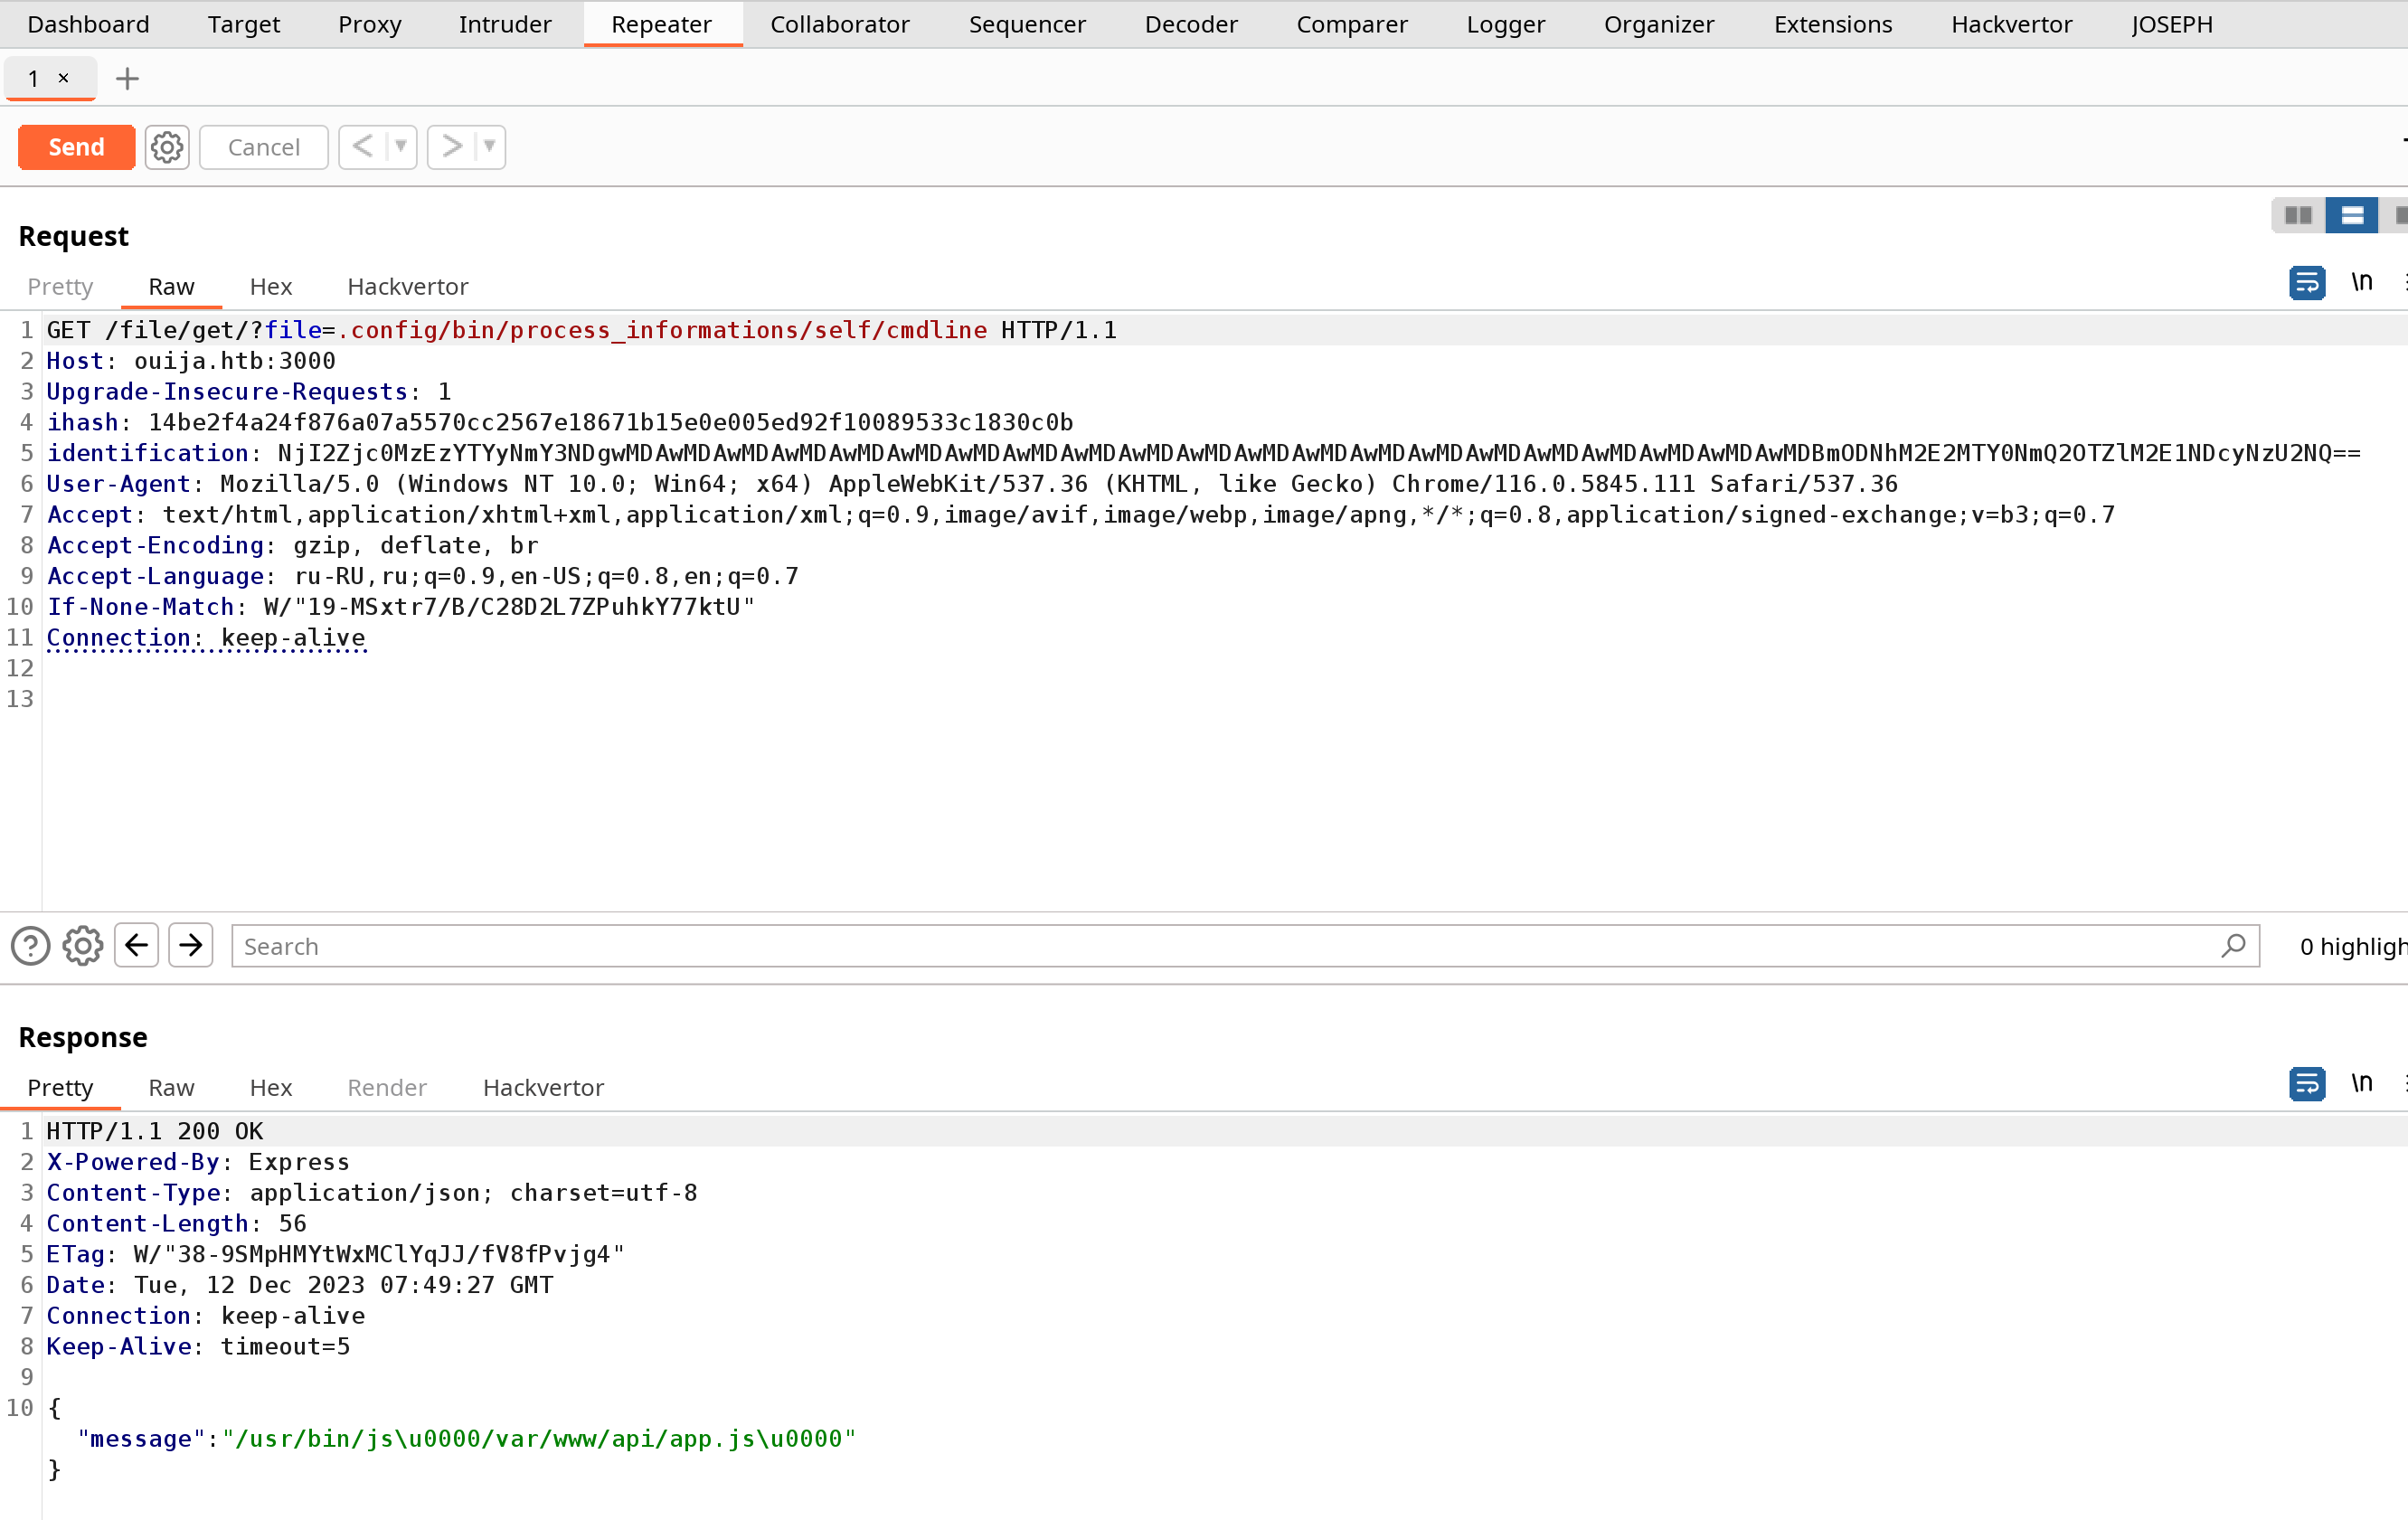The image size is (2408, 1520).
Task: Switch to side-by-side layout view
Action: (x=2298, y=215)
